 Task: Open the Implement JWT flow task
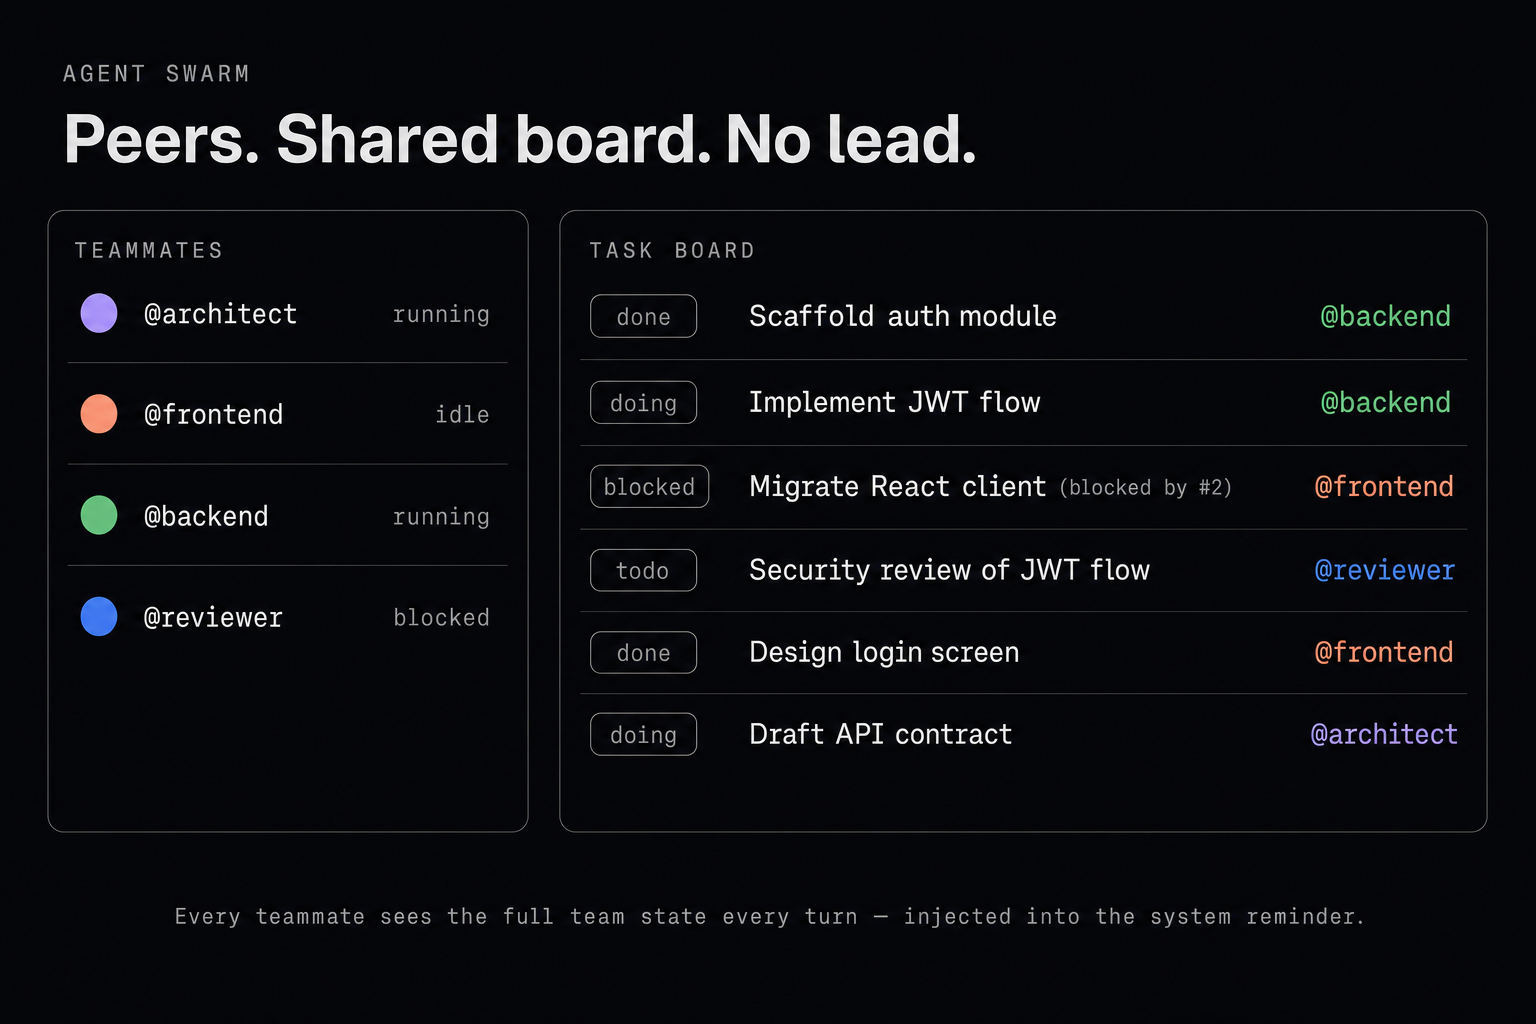point(894,402)
